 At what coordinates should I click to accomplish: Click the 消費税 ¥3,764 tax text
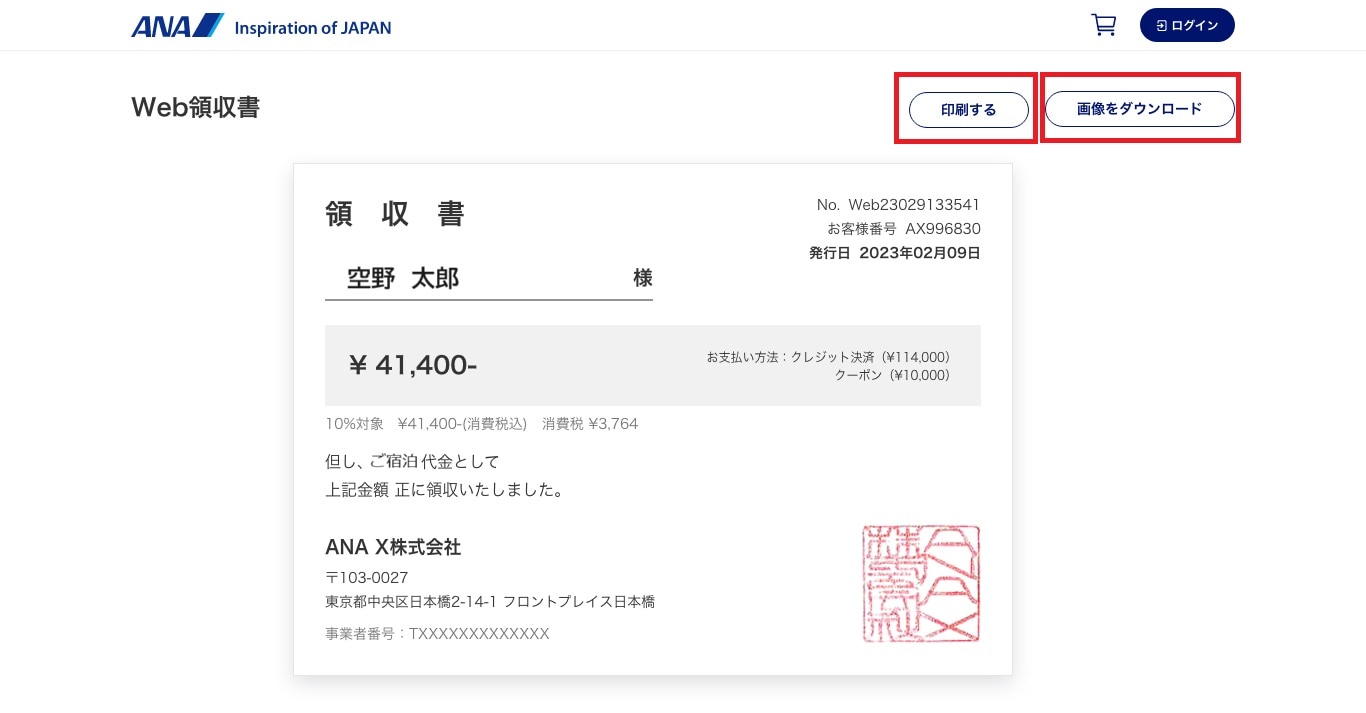click(x=590, y=424)
